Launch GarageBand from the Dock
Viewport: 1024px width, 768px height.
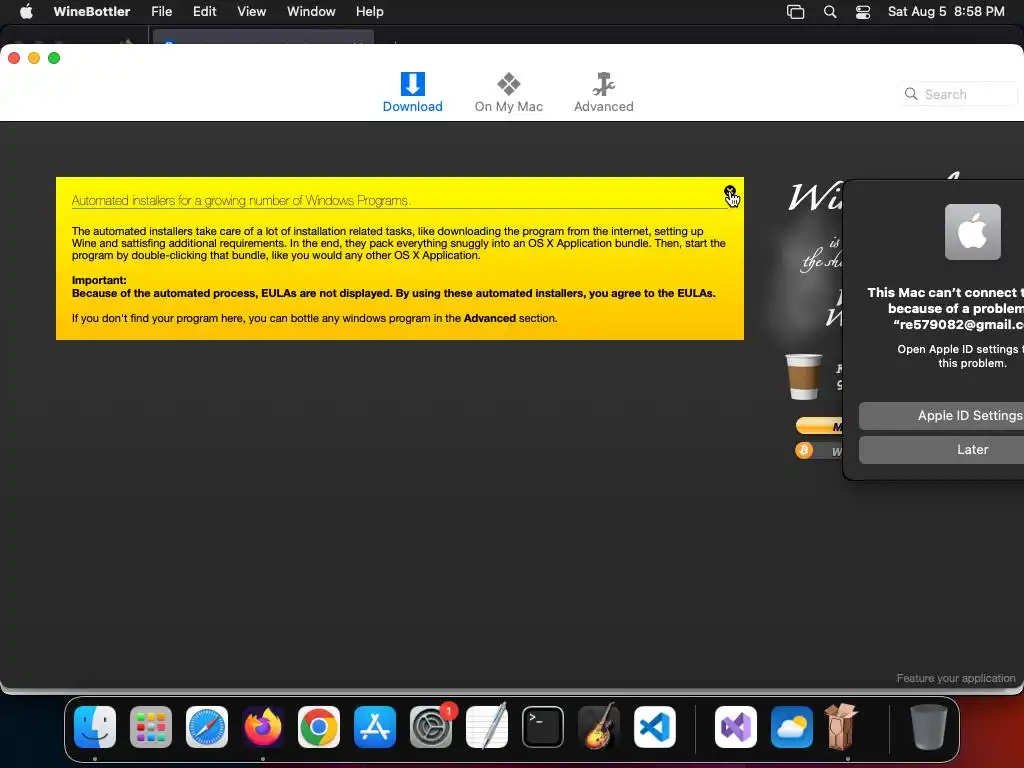tap(599, 726)
